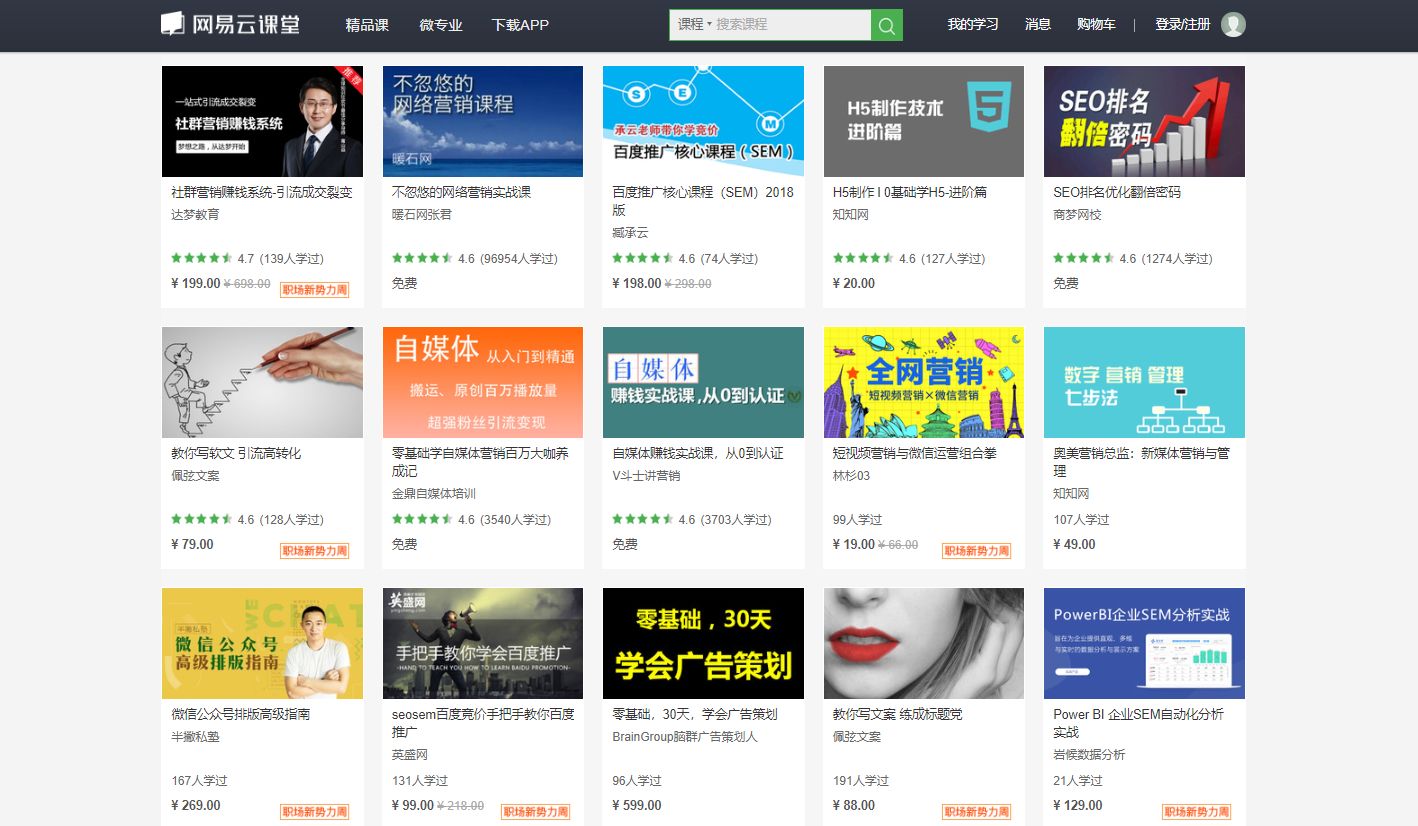This screenshot has width=1418, height=826.
Task: Click provider name V斗士讲营销
Action: coord(646,476)
